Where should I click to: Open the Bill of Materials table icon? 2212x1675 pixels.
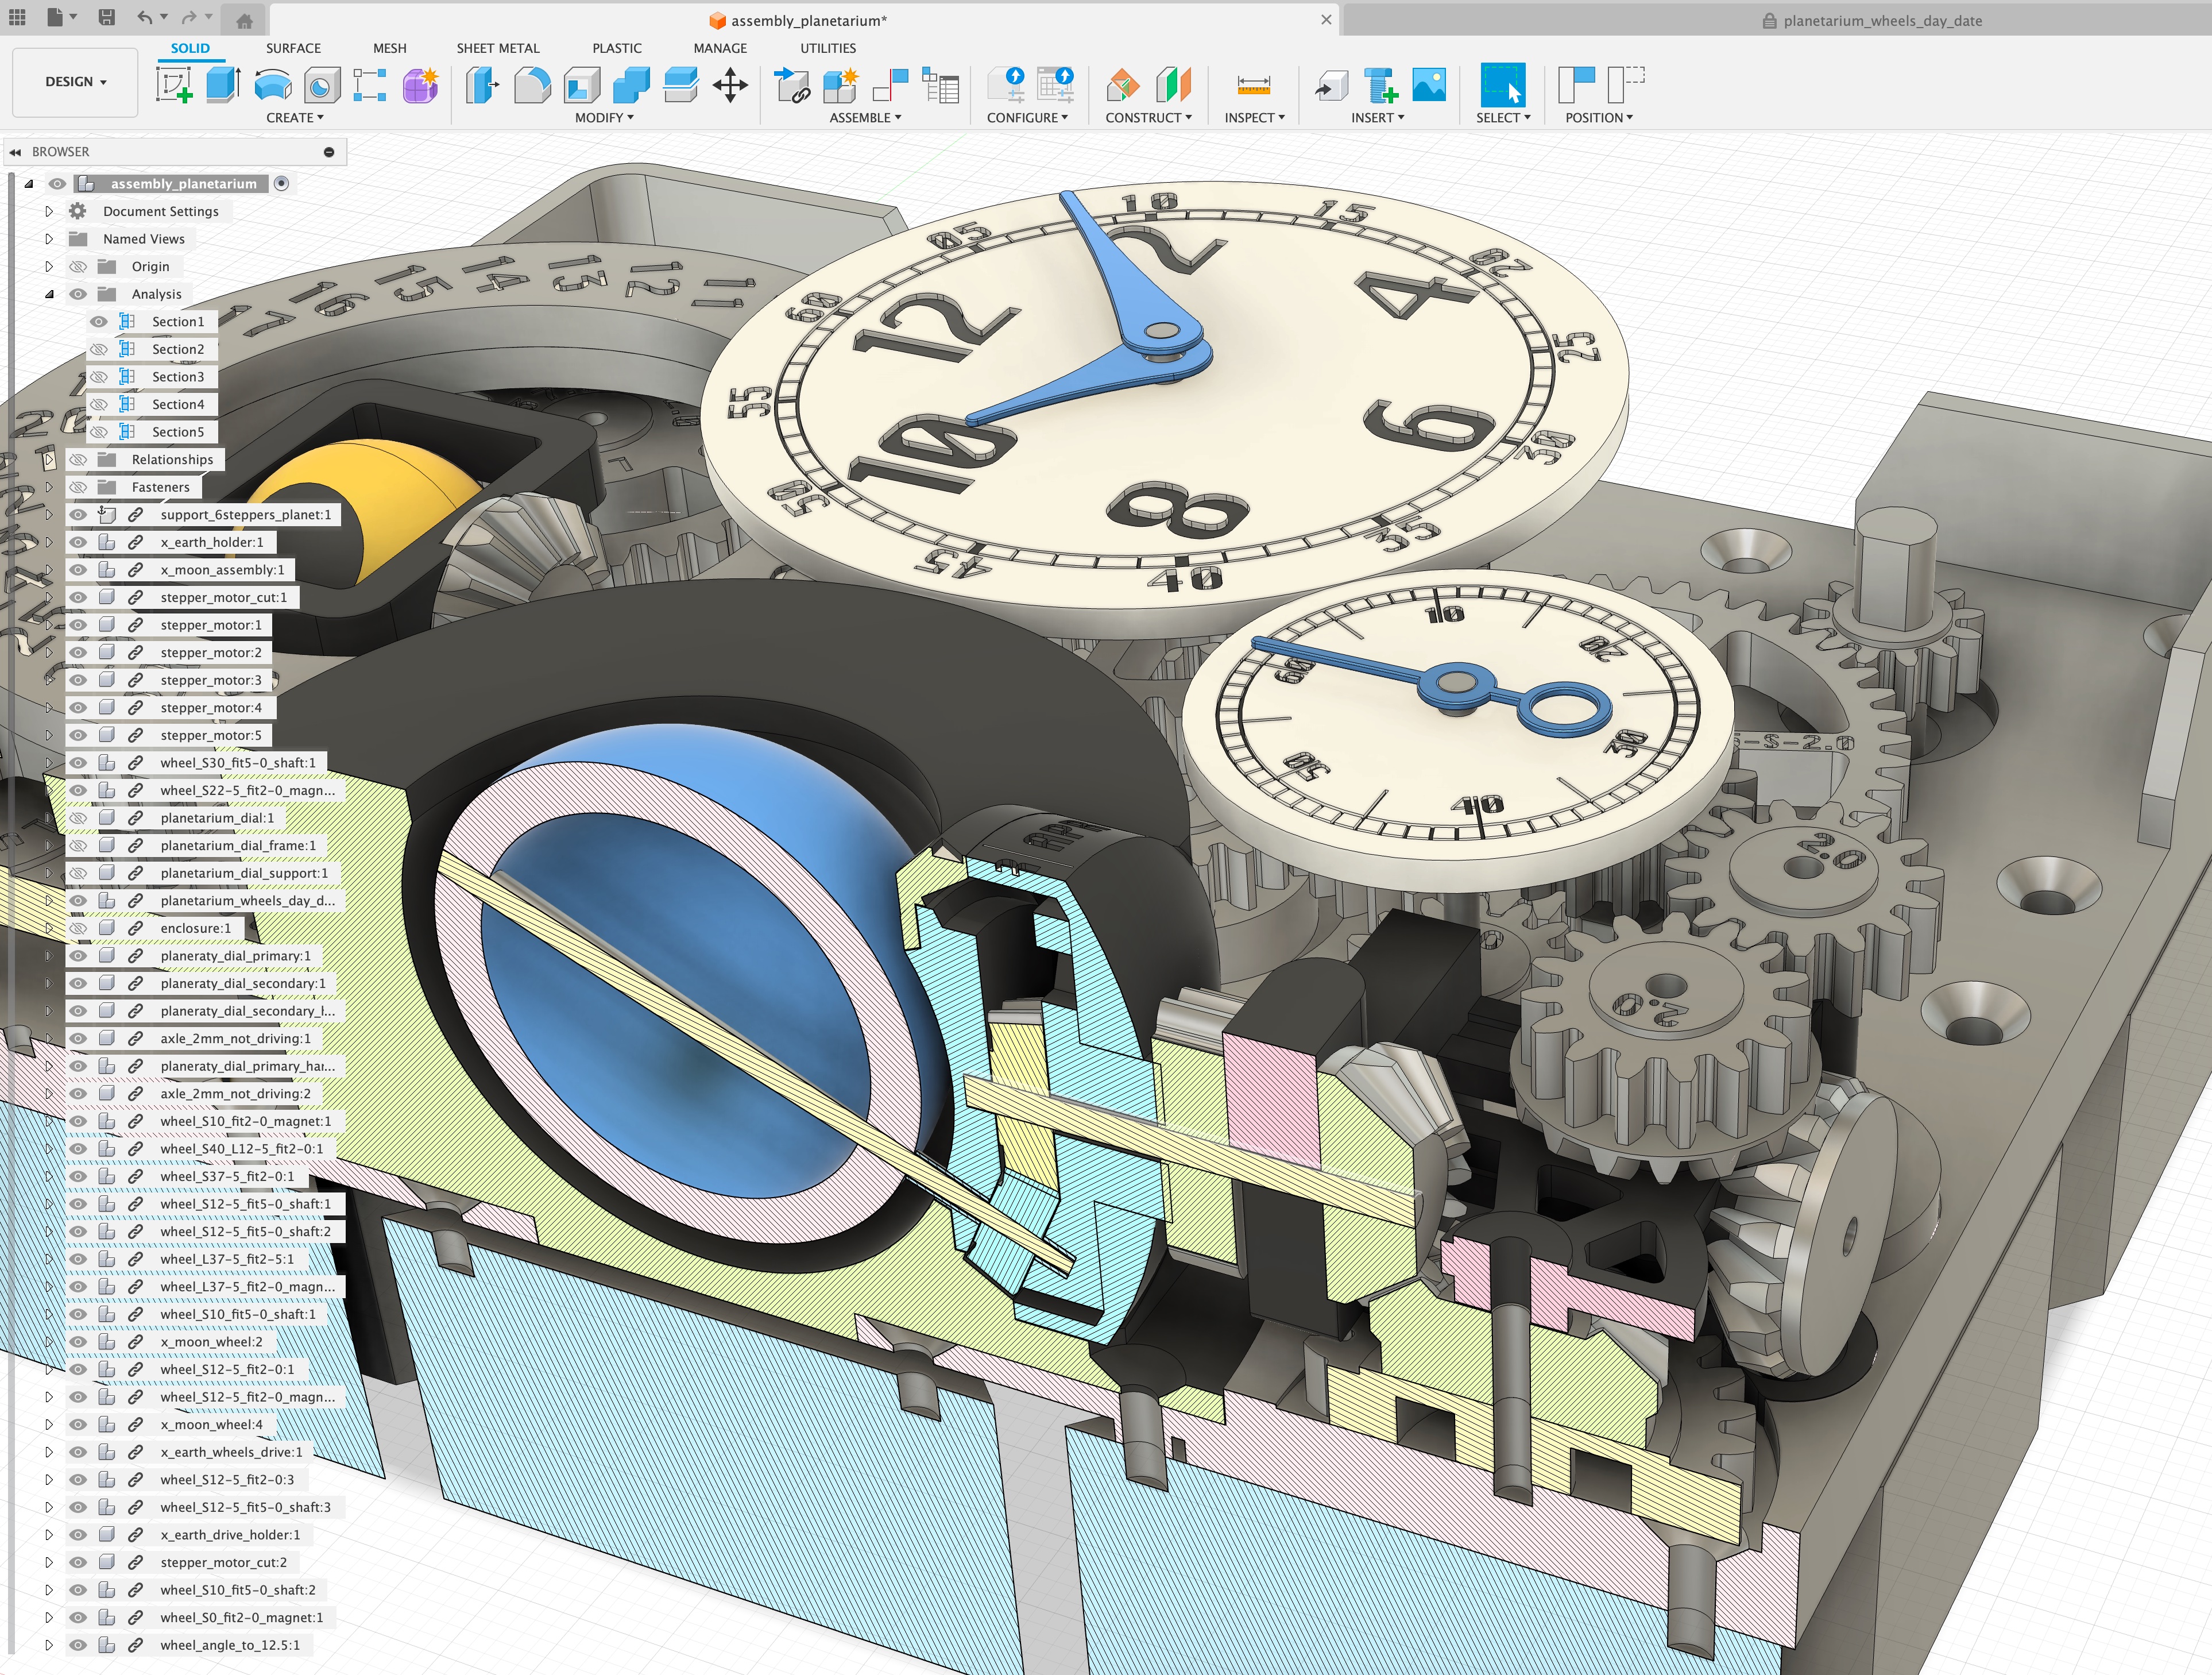click(940, 86)
